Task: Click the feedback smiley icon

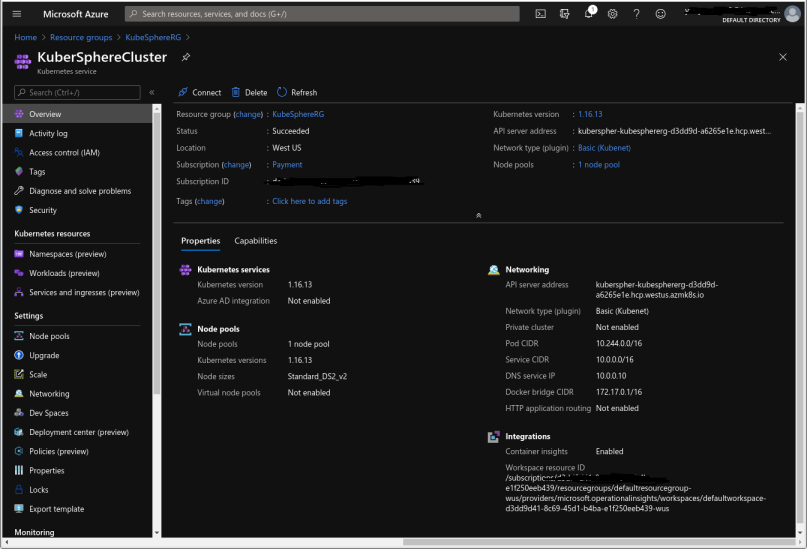Action: point(660,14)
